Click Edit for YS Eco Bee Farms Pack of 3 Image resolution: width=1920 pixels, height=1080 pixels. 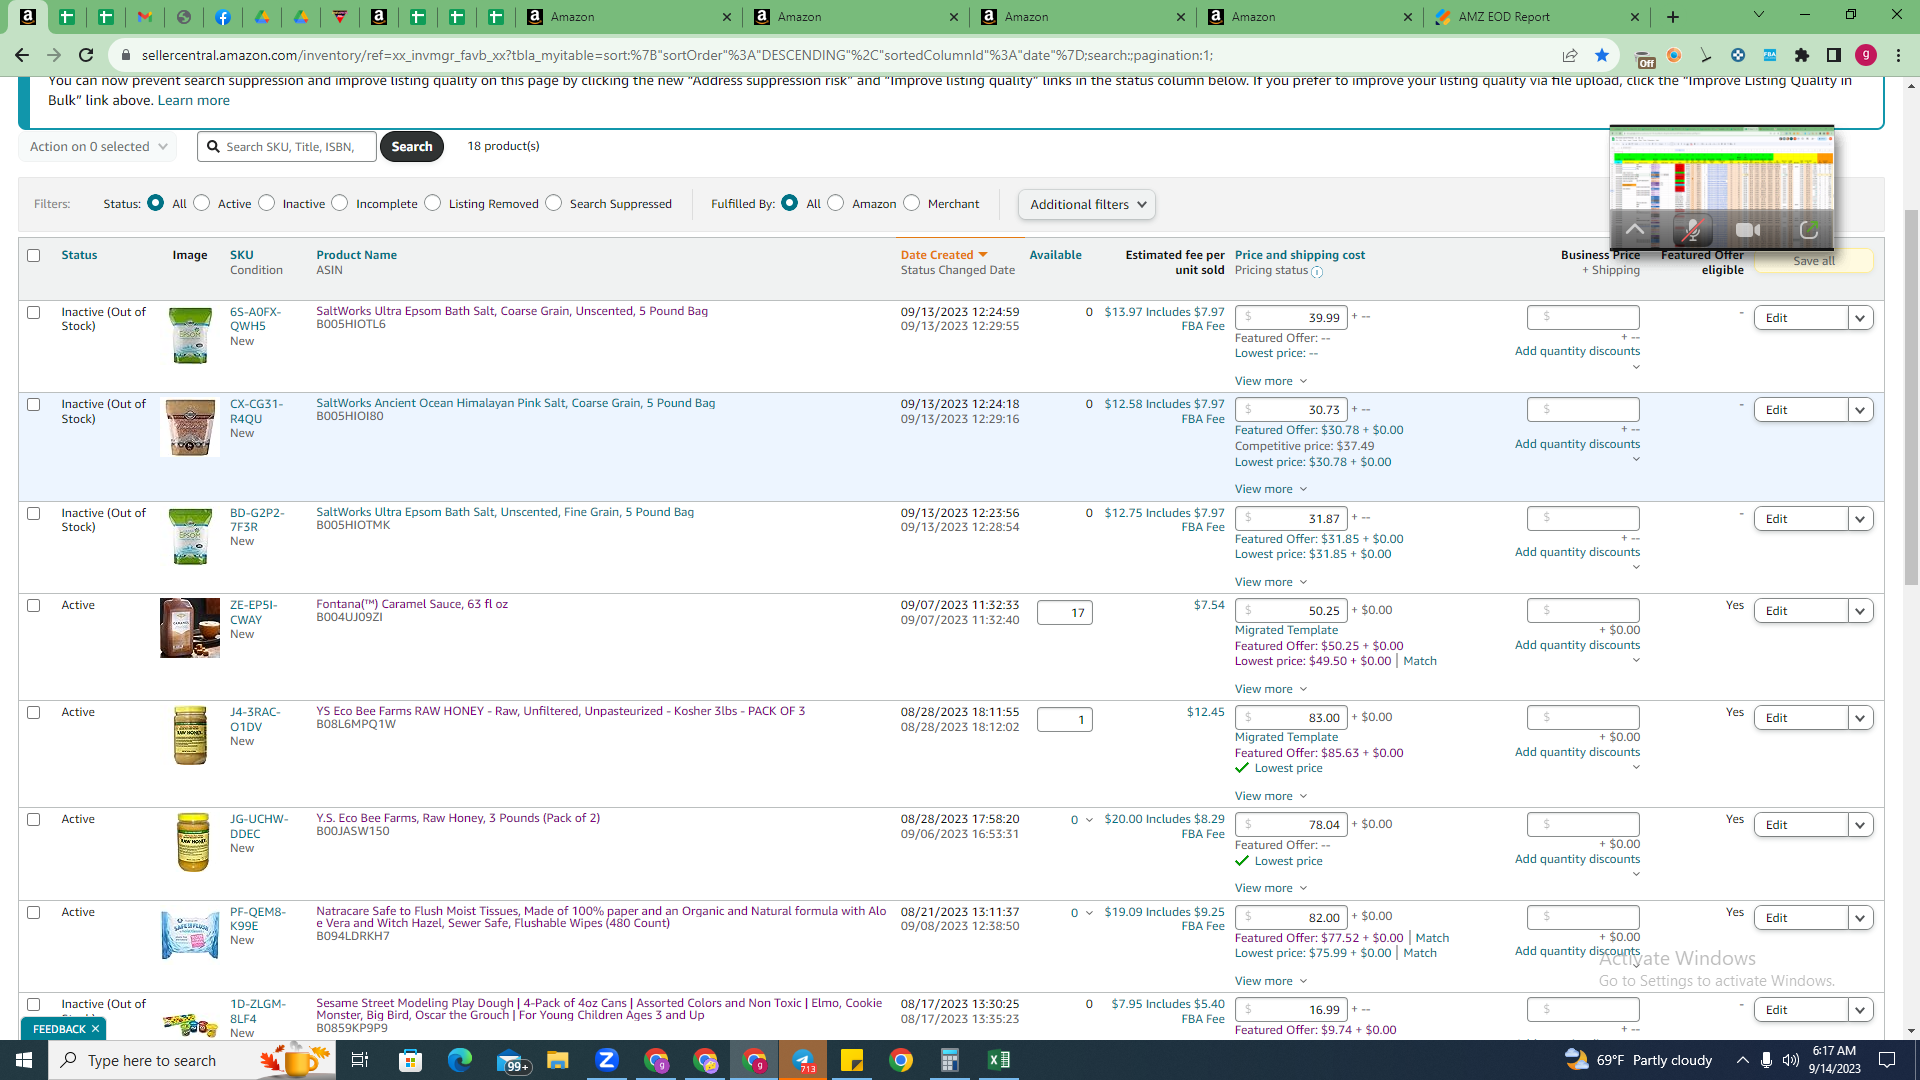coord(1800,718)
